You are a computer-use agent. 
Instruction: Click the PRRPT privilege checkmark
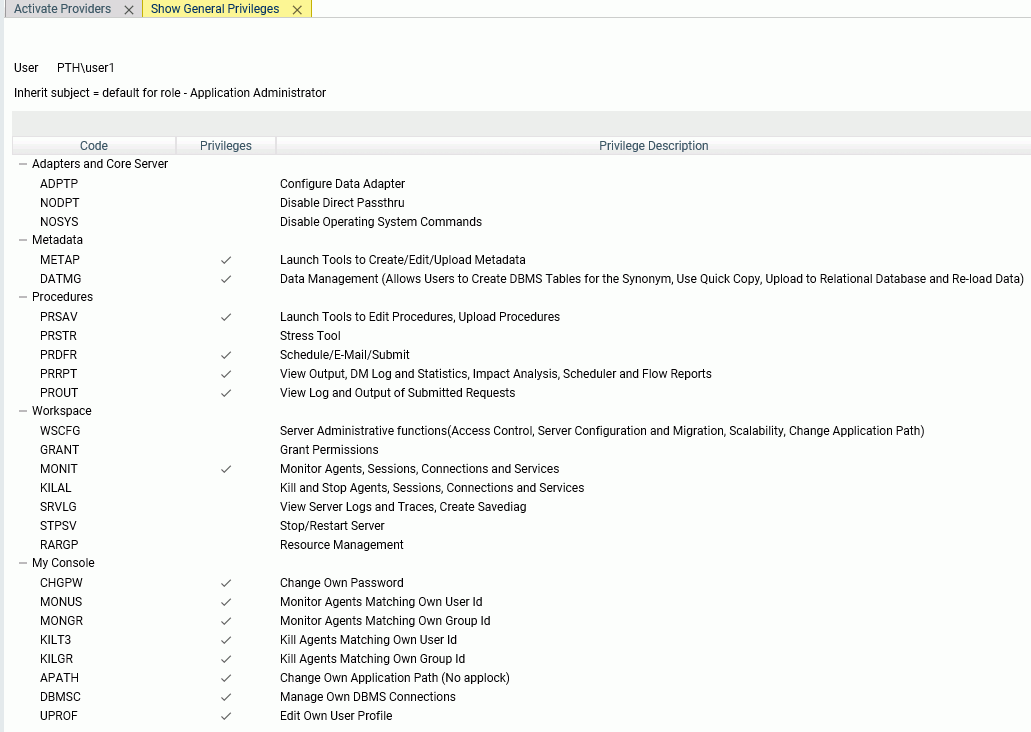(226, 374)
